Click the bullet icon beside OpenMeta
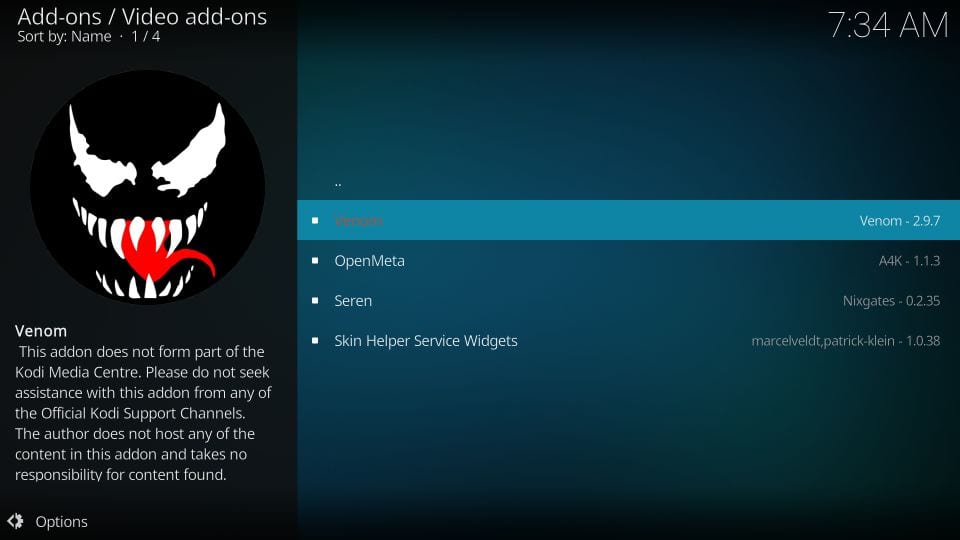 315,260
